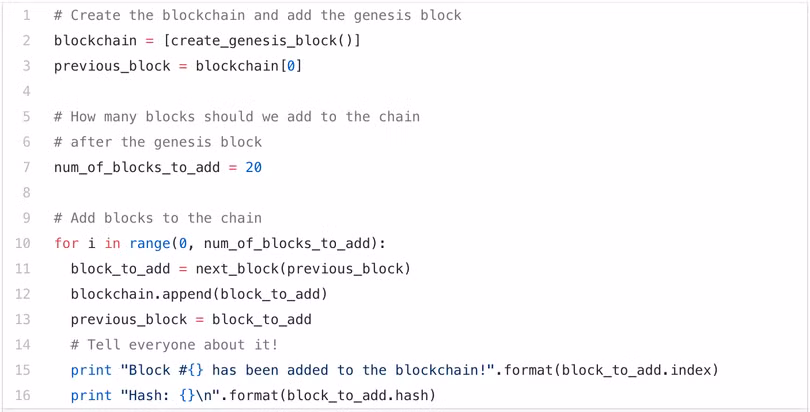This screenshot has width=810, height=412.
Task: Click line number 1 in the gutter
Action: [26, 16]
